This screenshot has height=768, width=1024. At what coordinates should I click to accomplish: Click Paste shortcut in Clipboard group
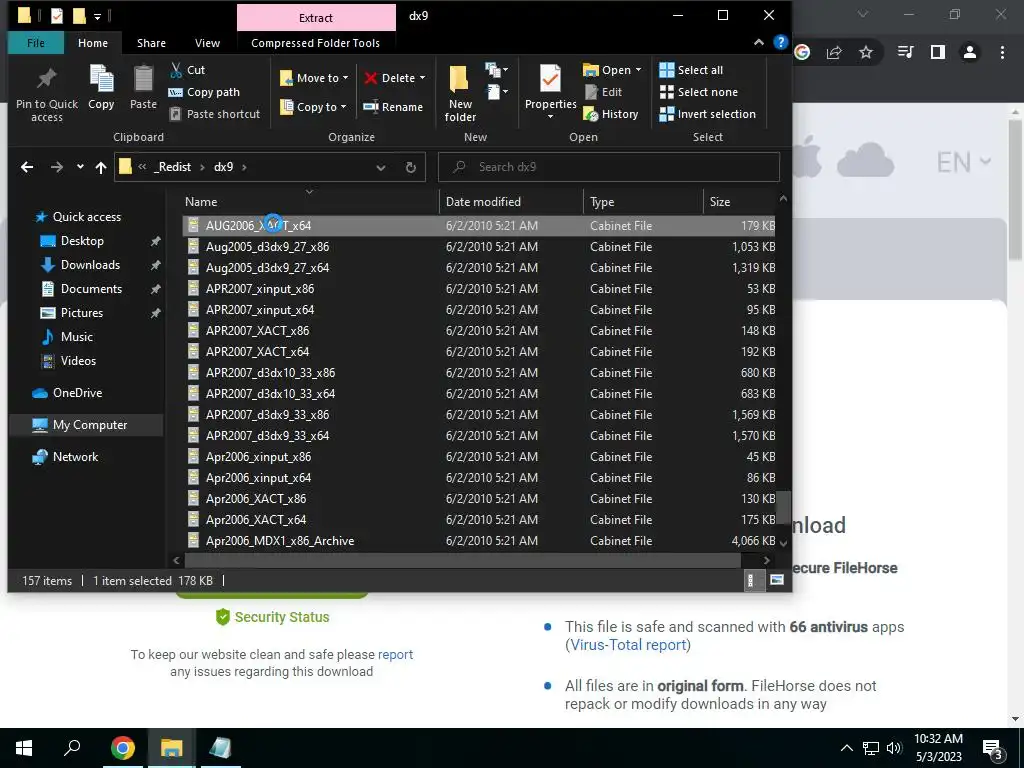pos(214,114)
